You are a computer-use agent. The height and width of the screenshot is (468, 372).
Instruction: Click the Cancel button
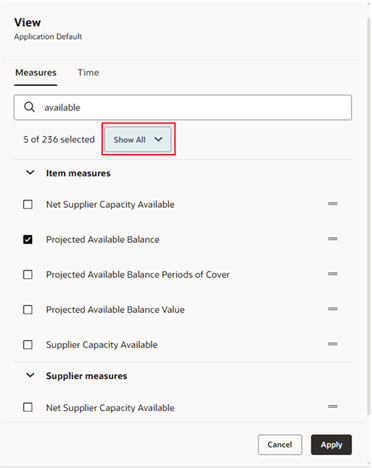coord(280,445)
